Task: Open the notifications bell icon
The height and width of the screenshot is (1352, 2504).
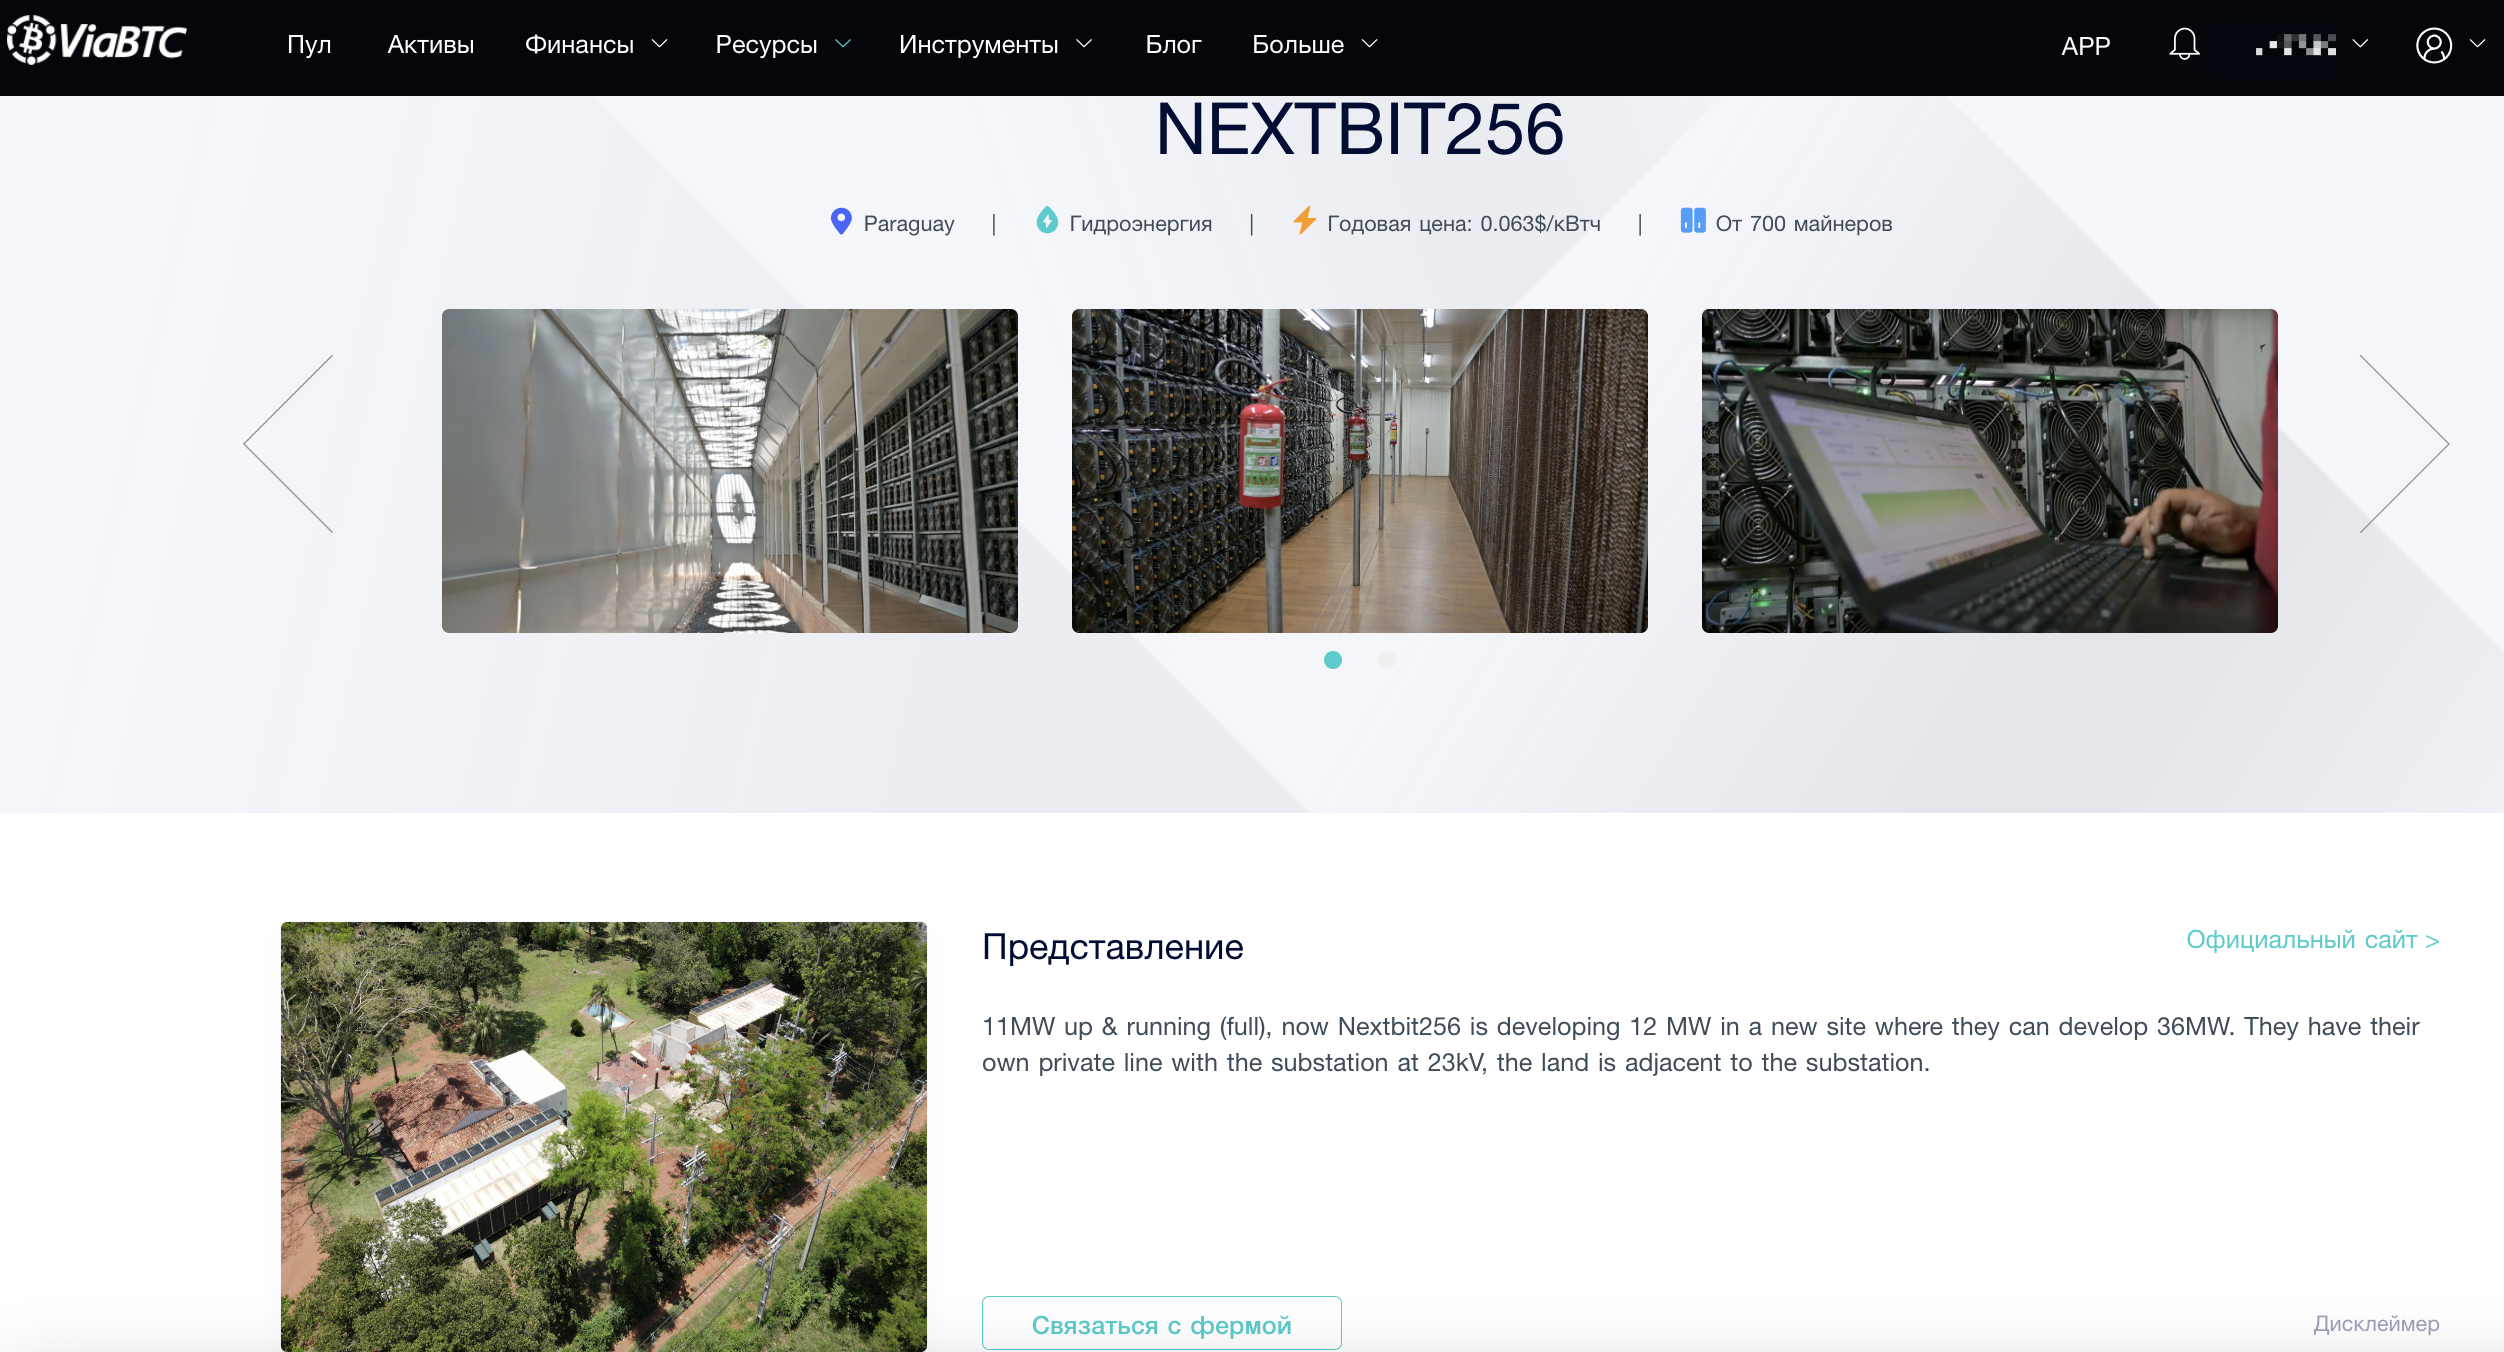Action: pyautogui.click(x=2184, y=45)
